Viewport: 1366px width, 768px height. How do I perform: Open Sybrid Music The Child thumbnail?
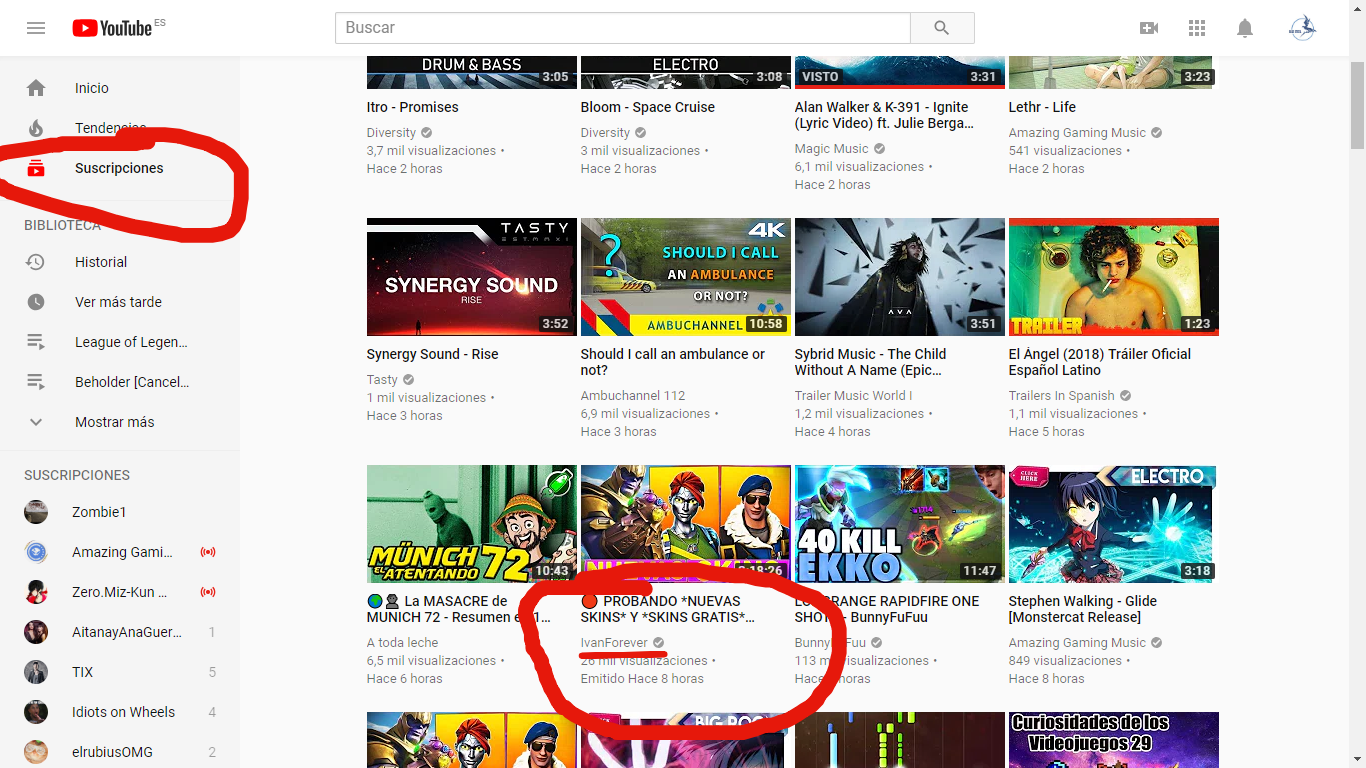tap(900, 277)
